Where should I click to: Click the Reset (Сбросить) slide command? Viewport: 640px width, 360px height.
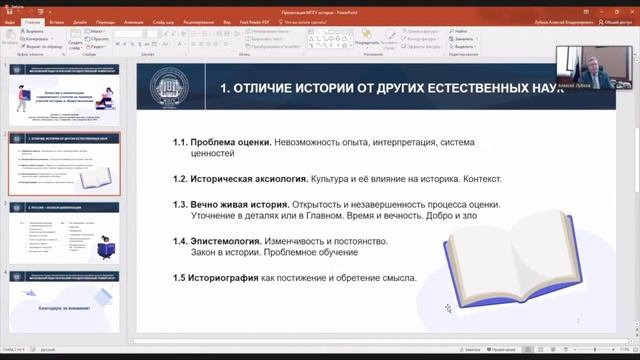click(x=97, y=39)
